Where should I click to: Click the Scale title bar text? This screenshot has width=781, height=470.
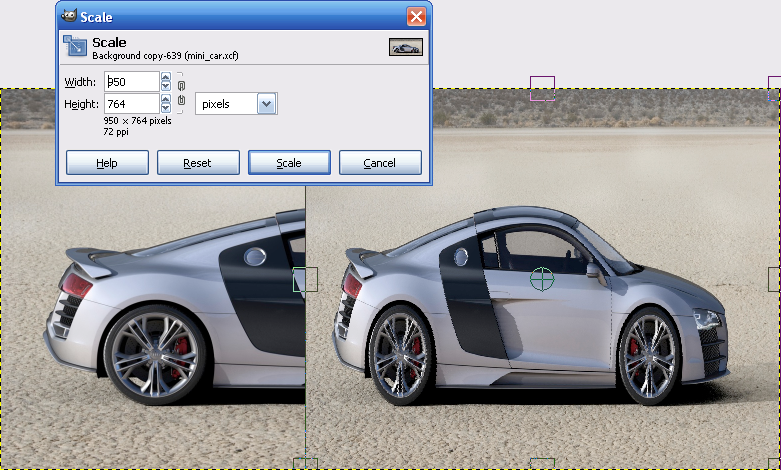(x=96, y=17)
